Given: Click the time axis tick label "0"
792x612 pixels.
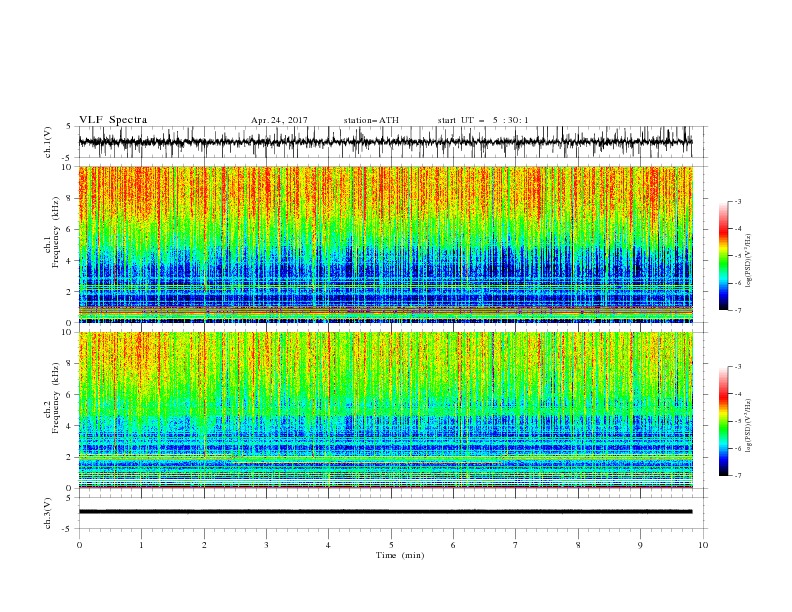Looking at the screenshot, I should coord(79,545).
